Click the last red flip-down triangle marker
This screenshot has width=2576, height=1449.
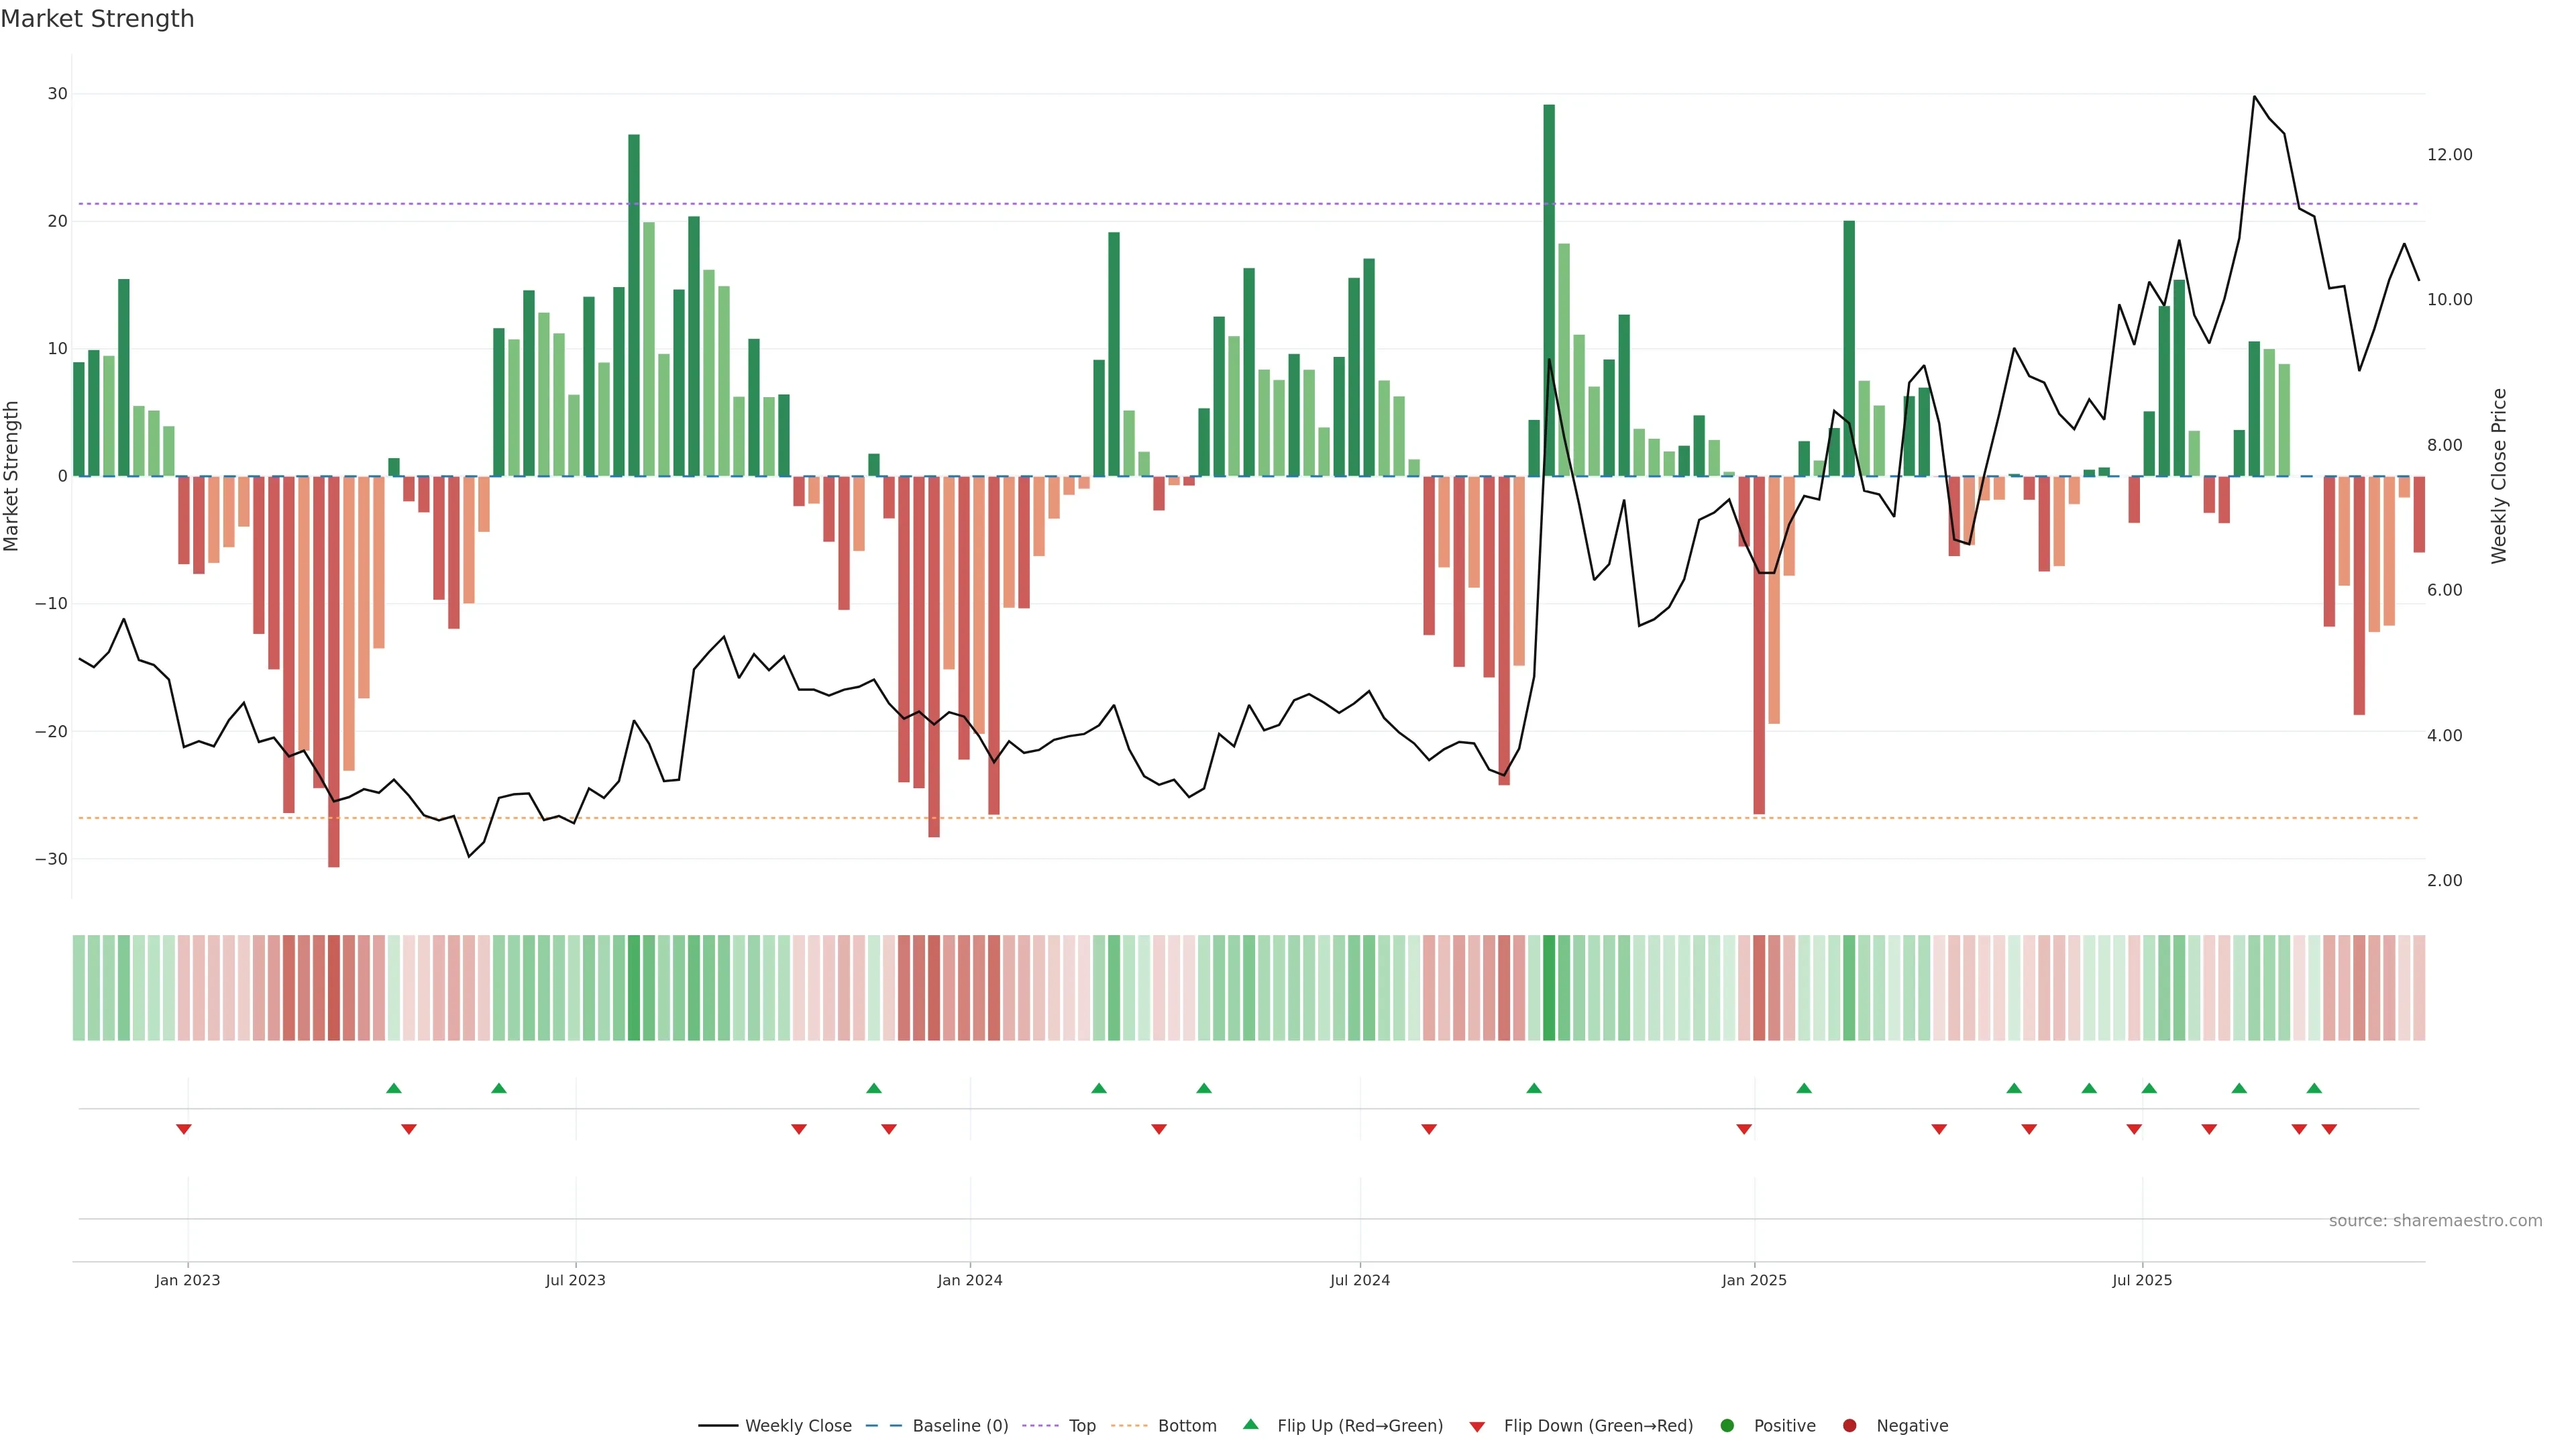click(2329, 1129)
